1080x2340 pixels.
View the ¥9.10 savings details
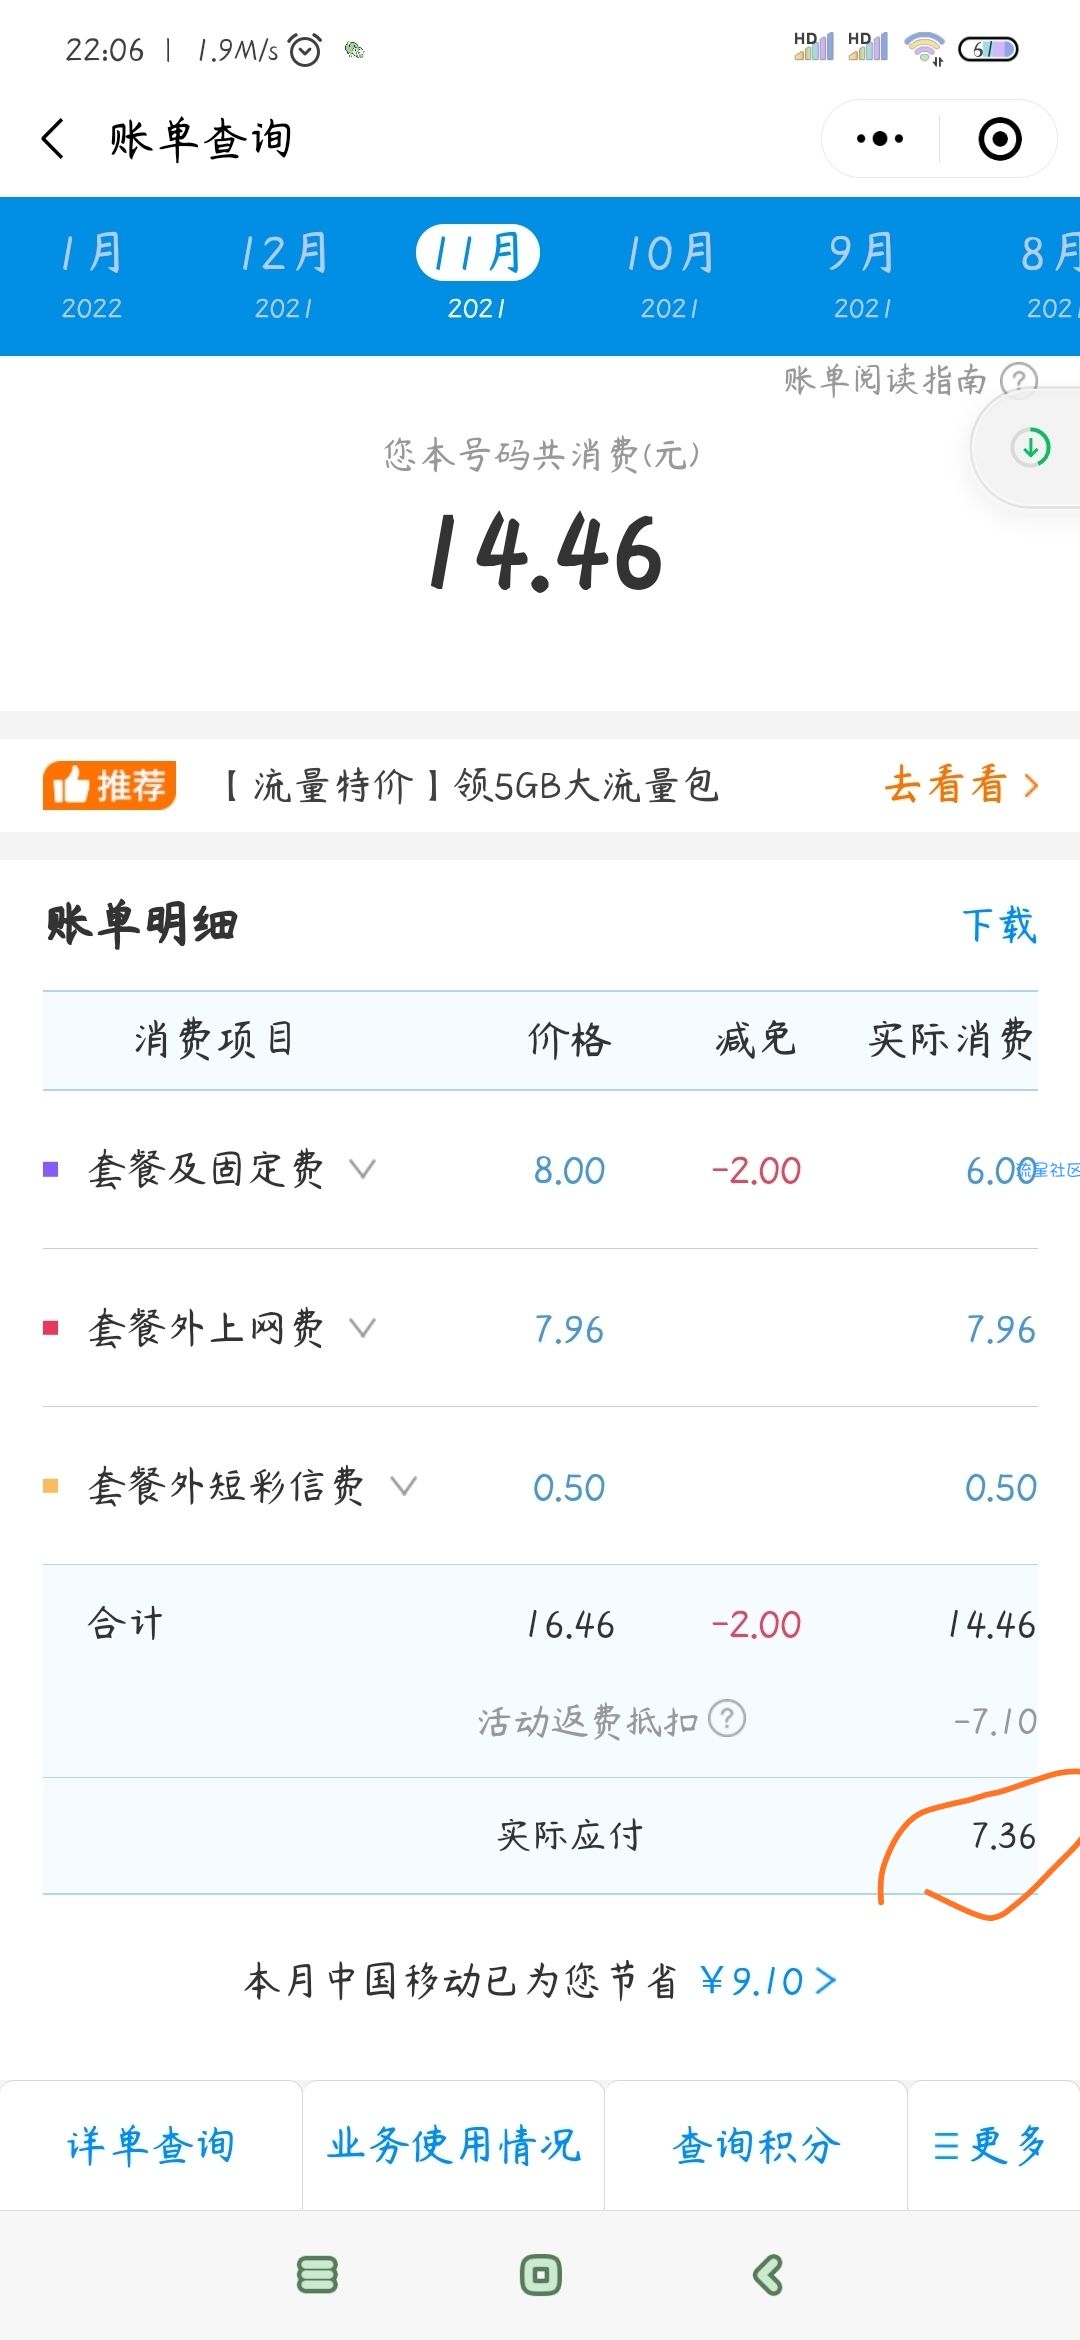pyautogui.click(x=768, y=1981)
